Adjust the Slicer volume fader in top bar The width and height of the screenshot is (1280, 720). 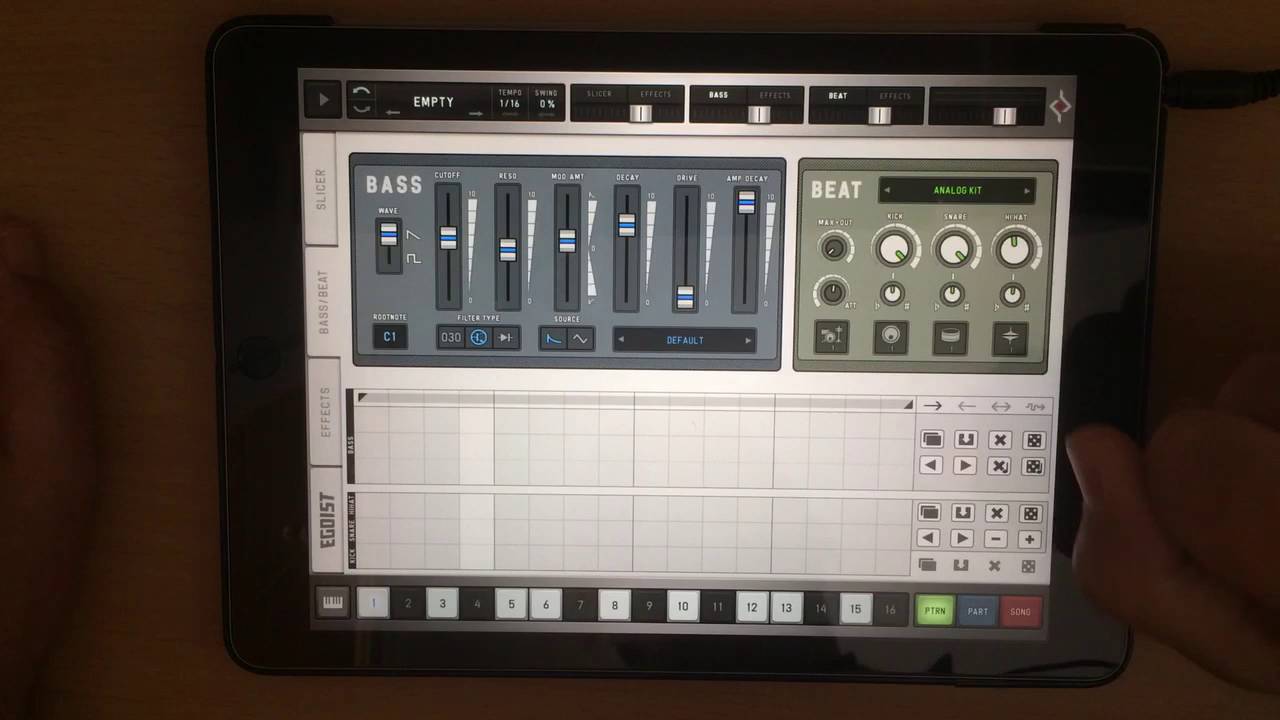(640, 113)
